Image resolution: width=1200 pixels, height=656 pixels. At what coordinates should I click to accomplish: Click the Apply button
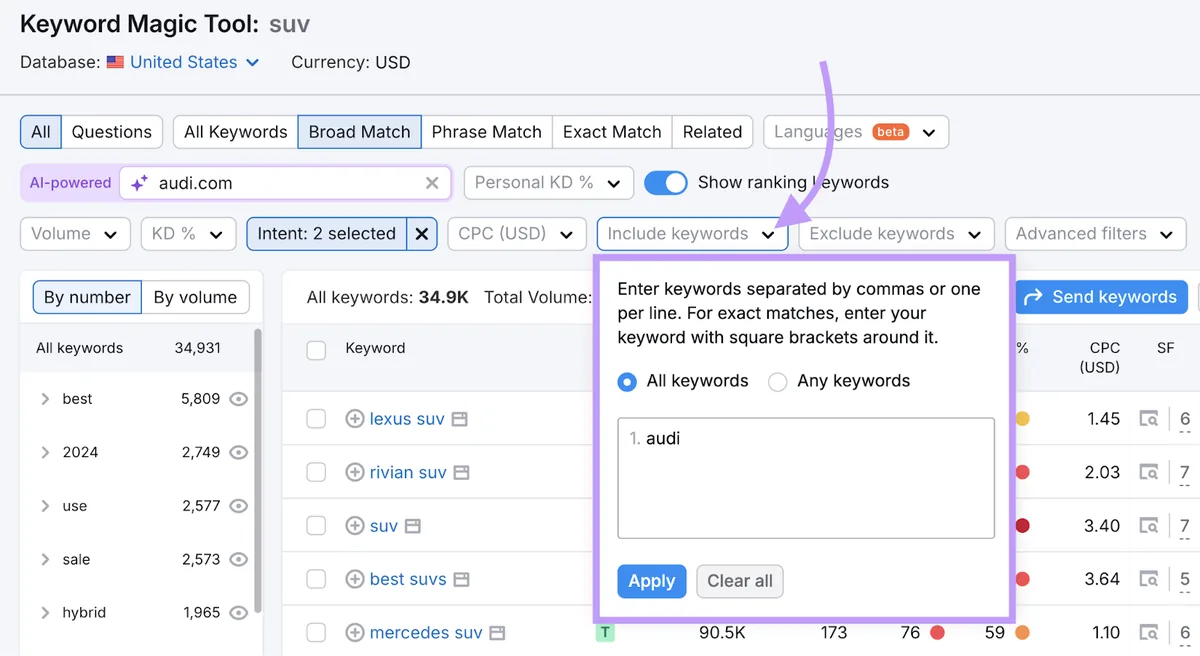tap(652, 581)
